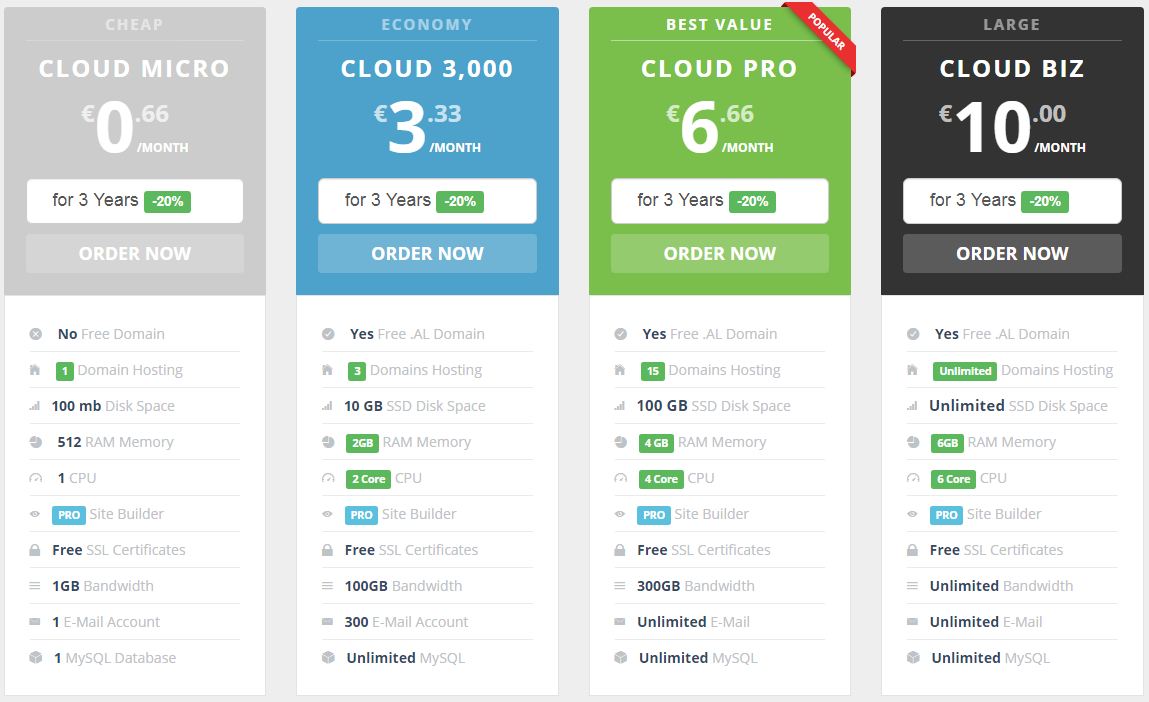Click the CHEAP label above Cloud Micro
Image resolution: width=1149 pixels, height=702 pixels.
tap(134, 25)
